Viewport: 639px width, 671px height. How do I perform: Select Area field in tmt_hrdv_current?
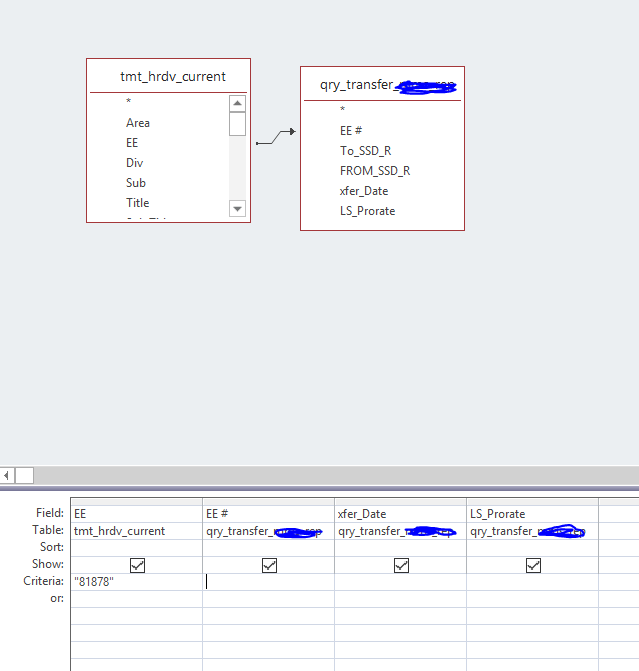(x=138, y=123)
